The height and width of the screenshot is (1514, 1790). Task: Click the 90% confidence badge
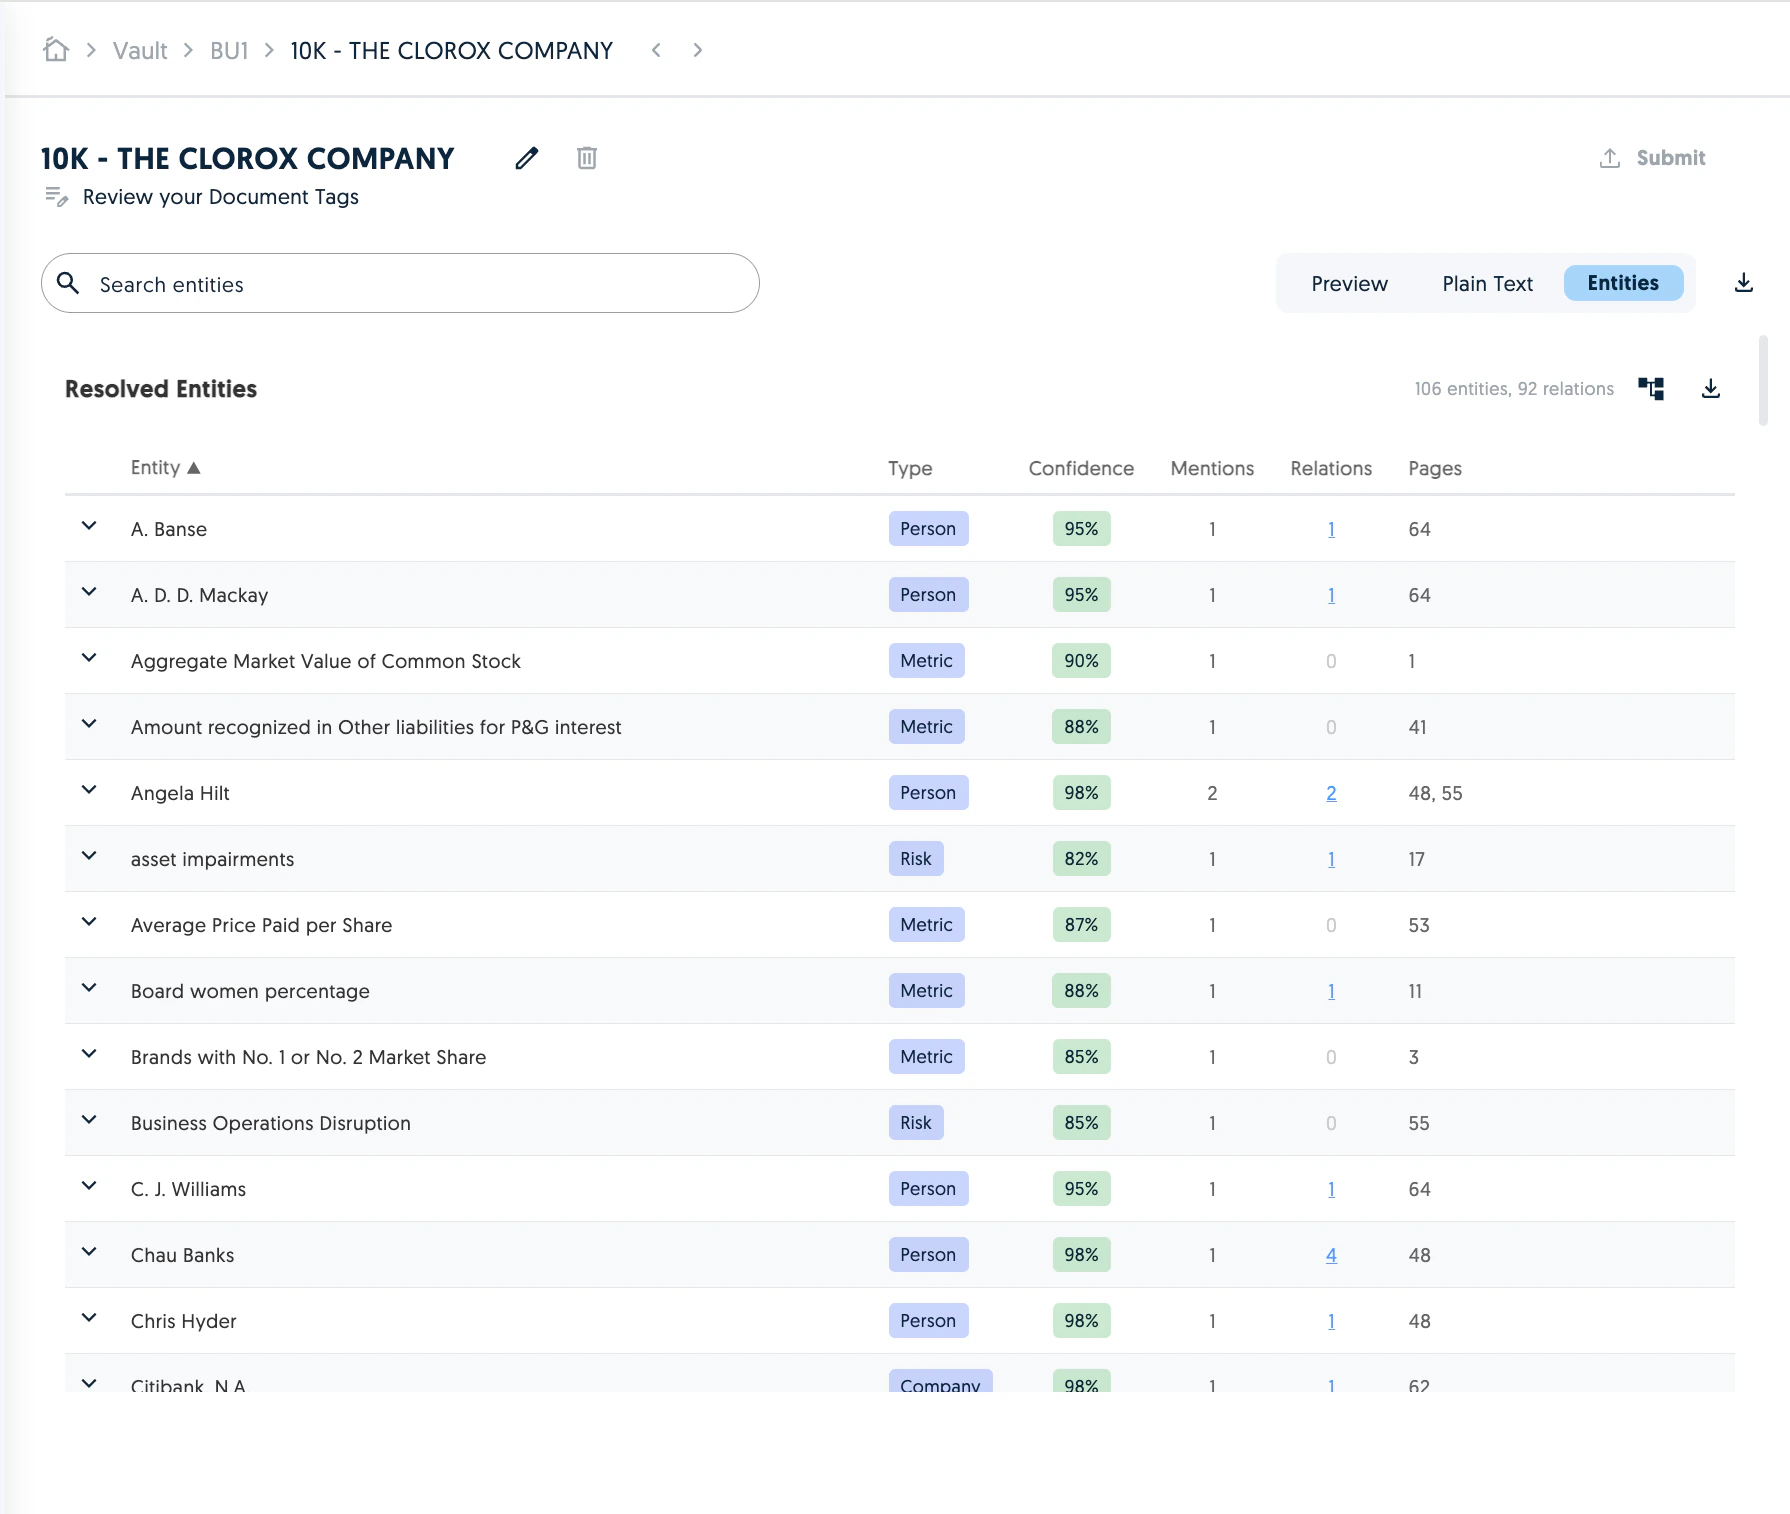click(1081, 661)
